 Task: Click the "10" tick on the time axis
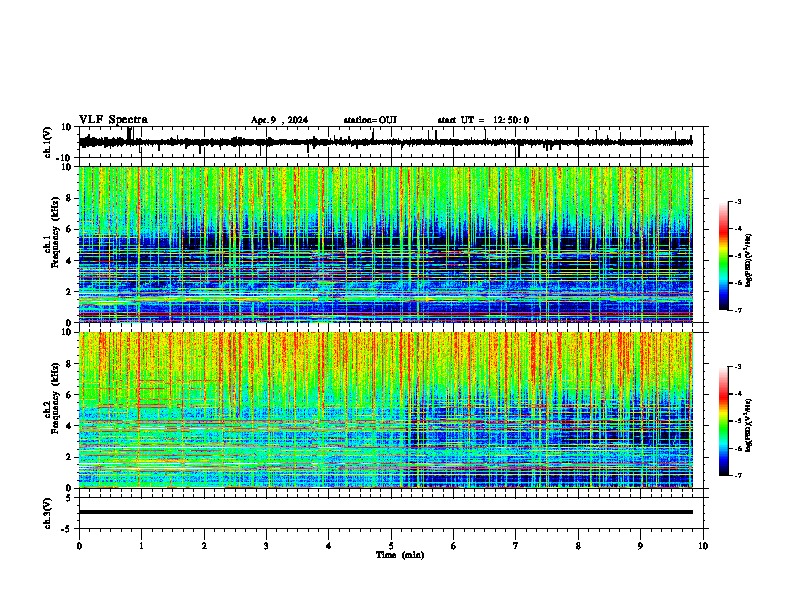click(x=703, y=546)
